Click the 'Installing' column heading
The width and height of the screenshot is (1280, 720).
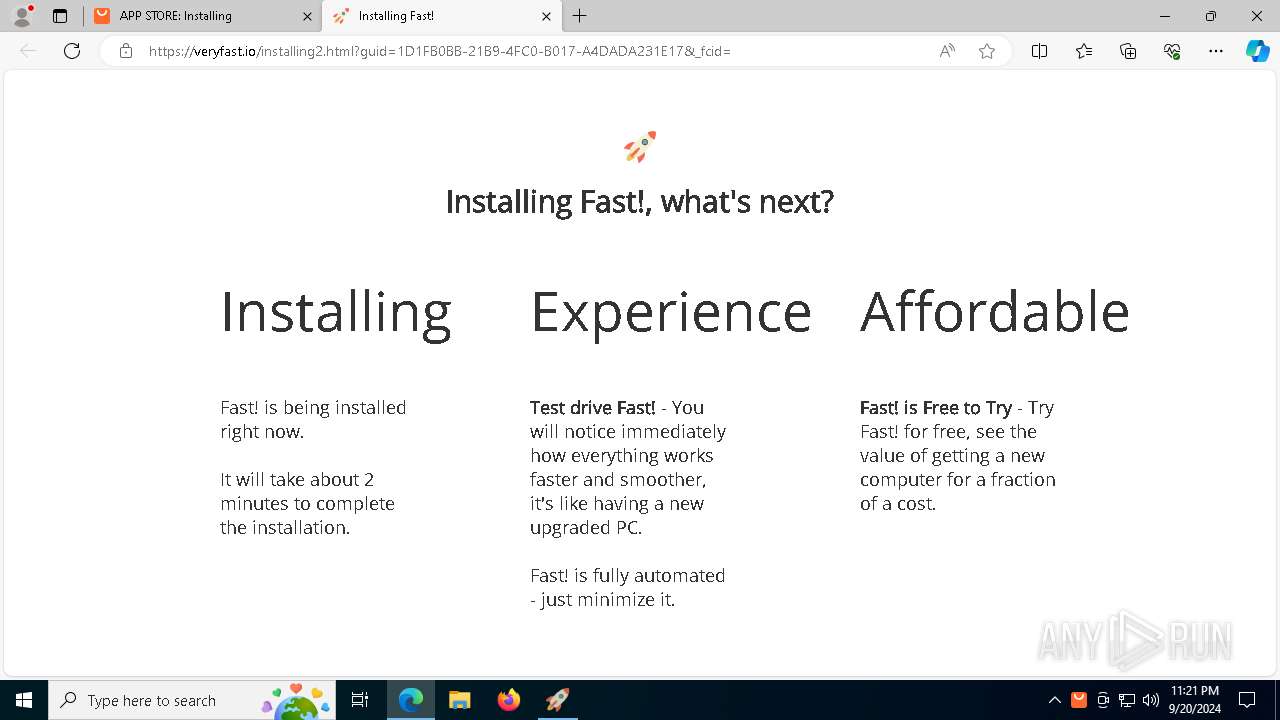point(336,313)
